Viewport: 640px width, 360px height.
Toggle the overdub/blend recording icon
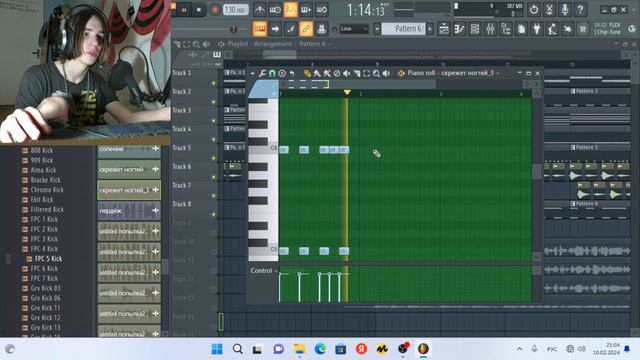[x=306, y=9]
